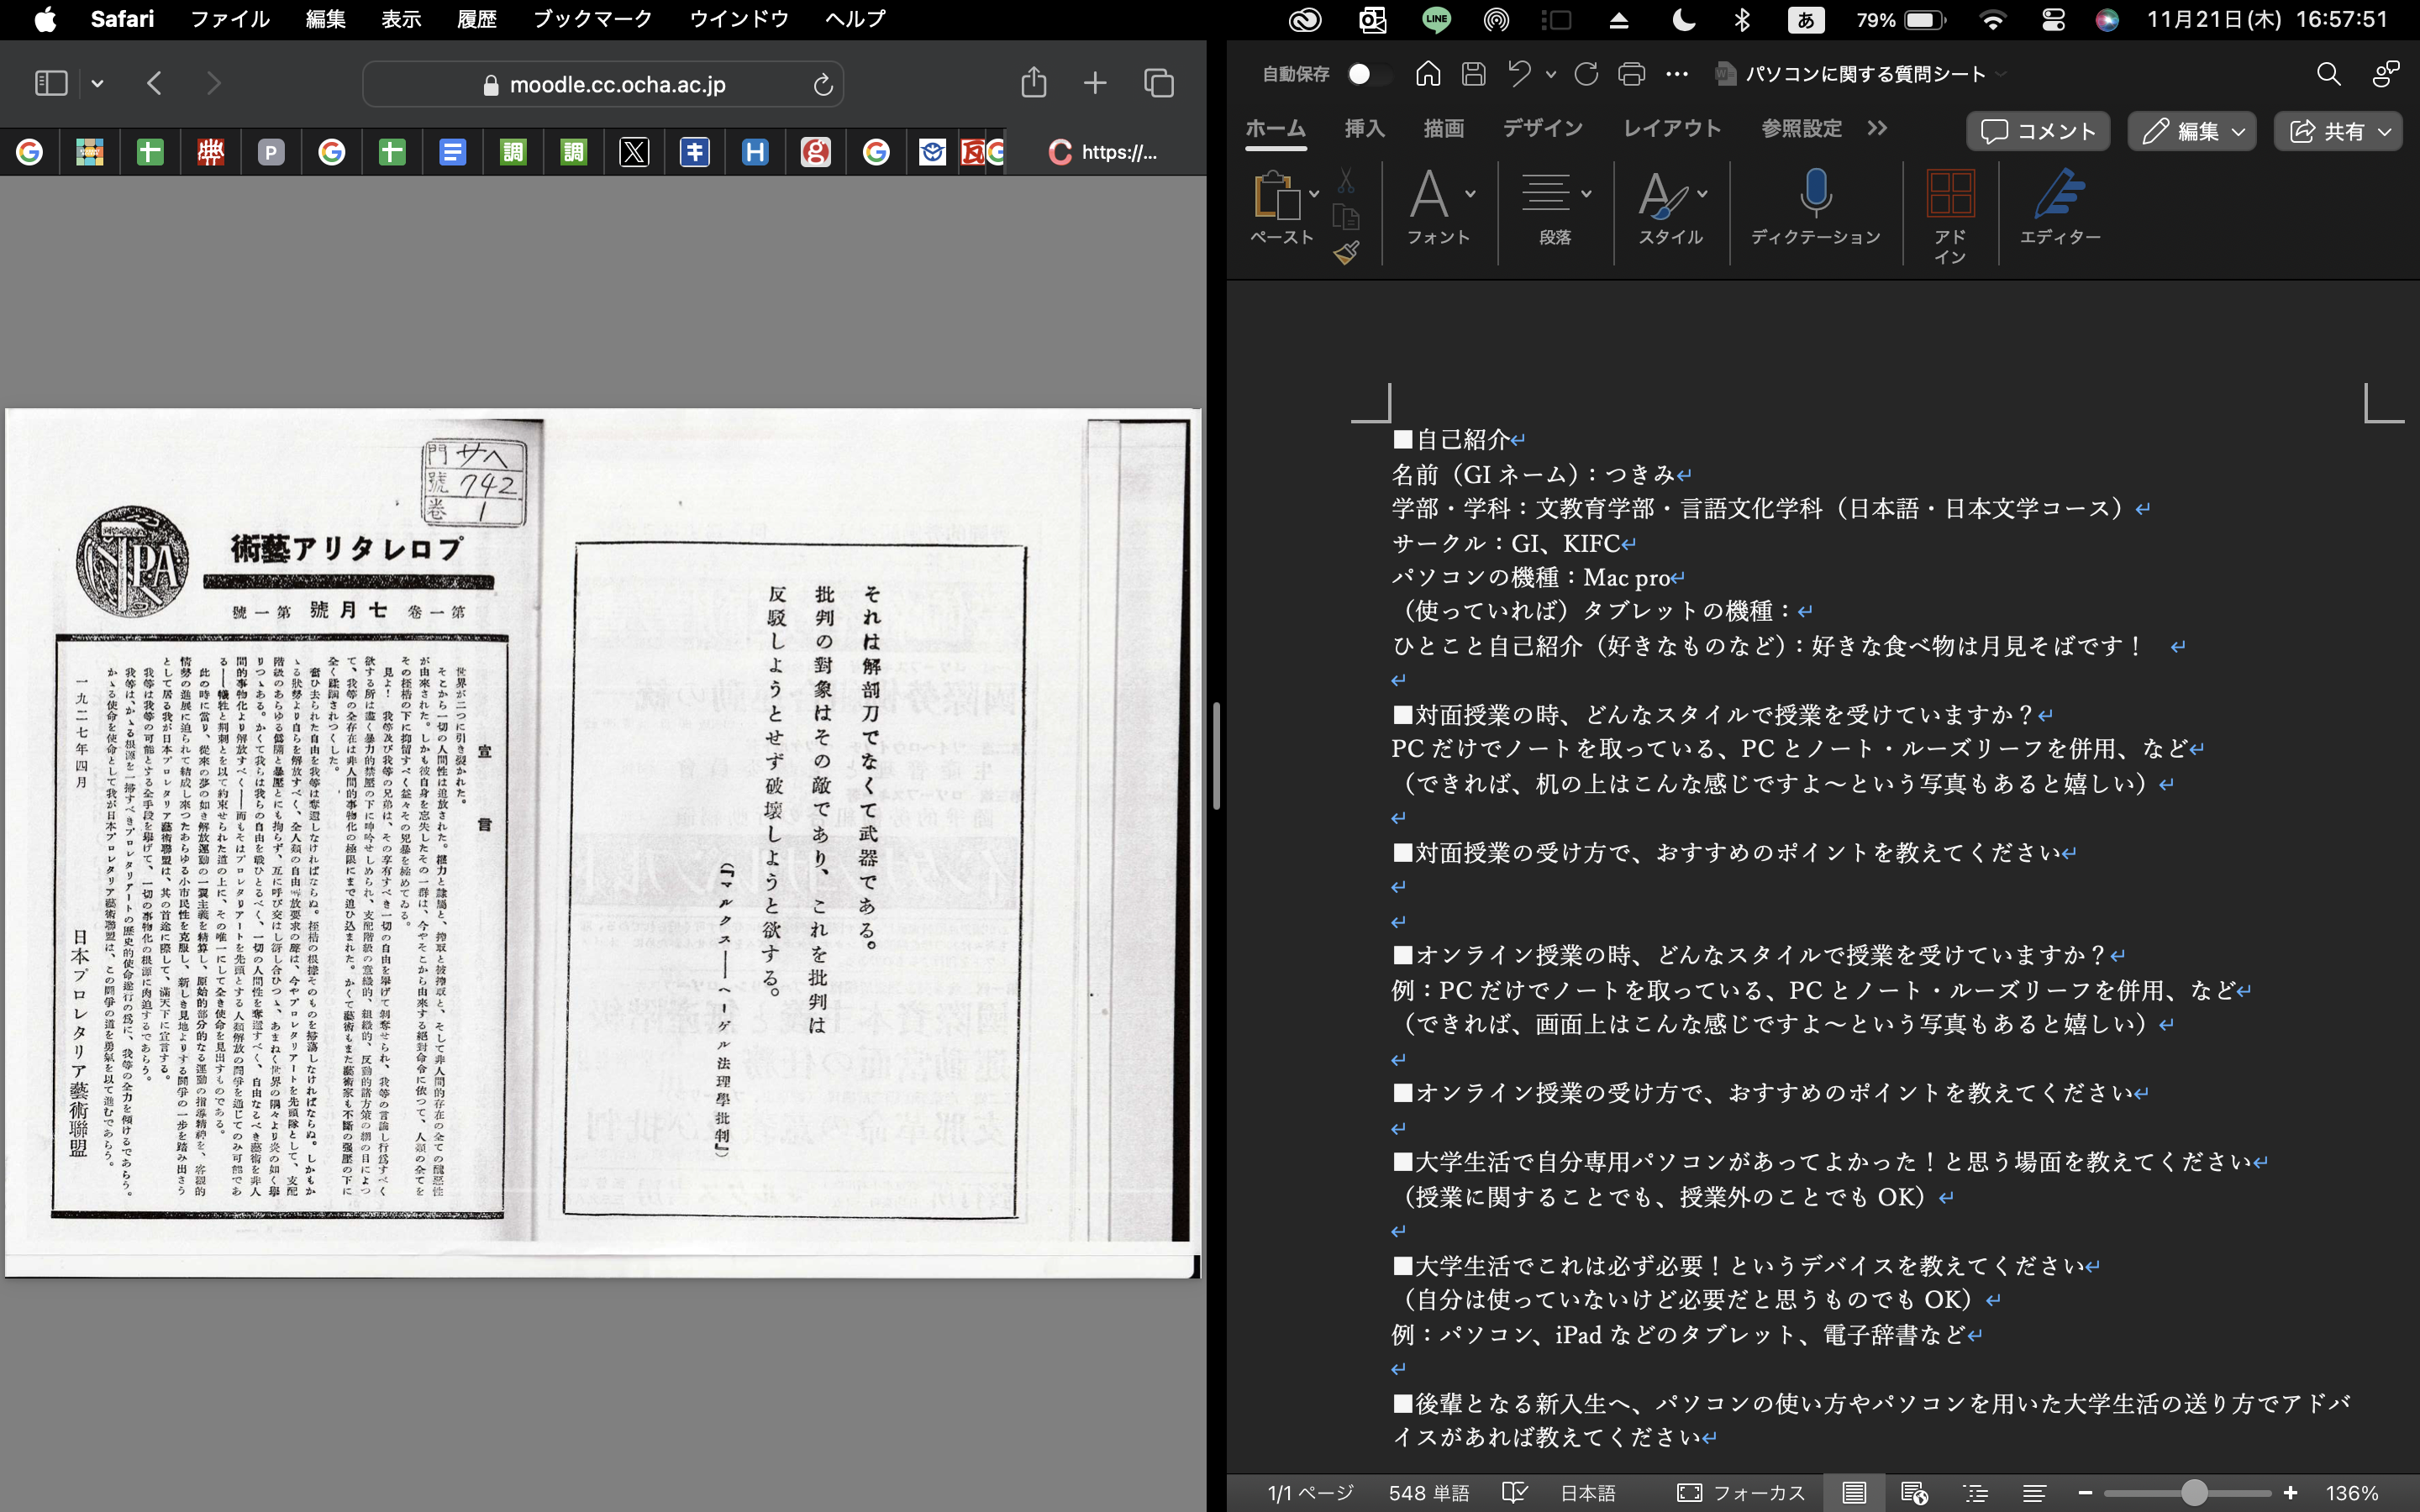This screenshot has height=1512, width=2420.
Task: Open the 編集 mode dropdown
Action: click(2191, 131)
